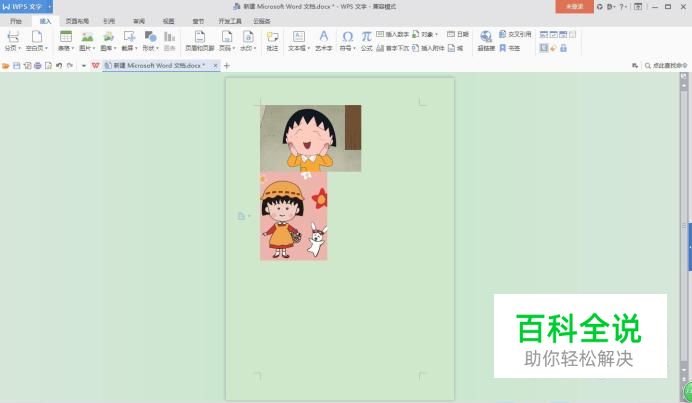Click the save disk icon in quick toolbar
Image resolution: width=692 pixels, height=403 pixels.
[17, 66]
